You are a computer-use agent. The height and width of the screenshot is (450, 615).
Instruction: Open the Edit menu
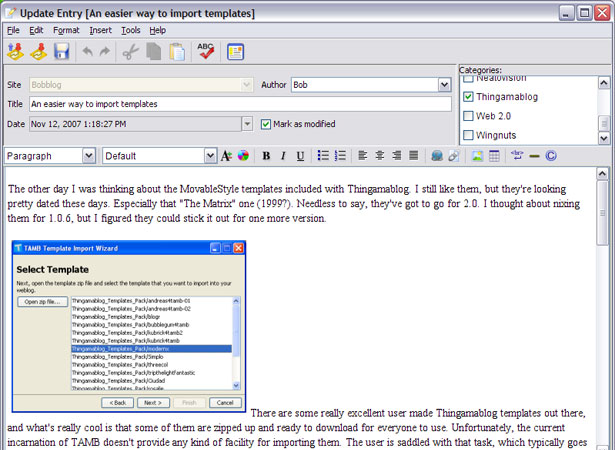tap(36, 30)
